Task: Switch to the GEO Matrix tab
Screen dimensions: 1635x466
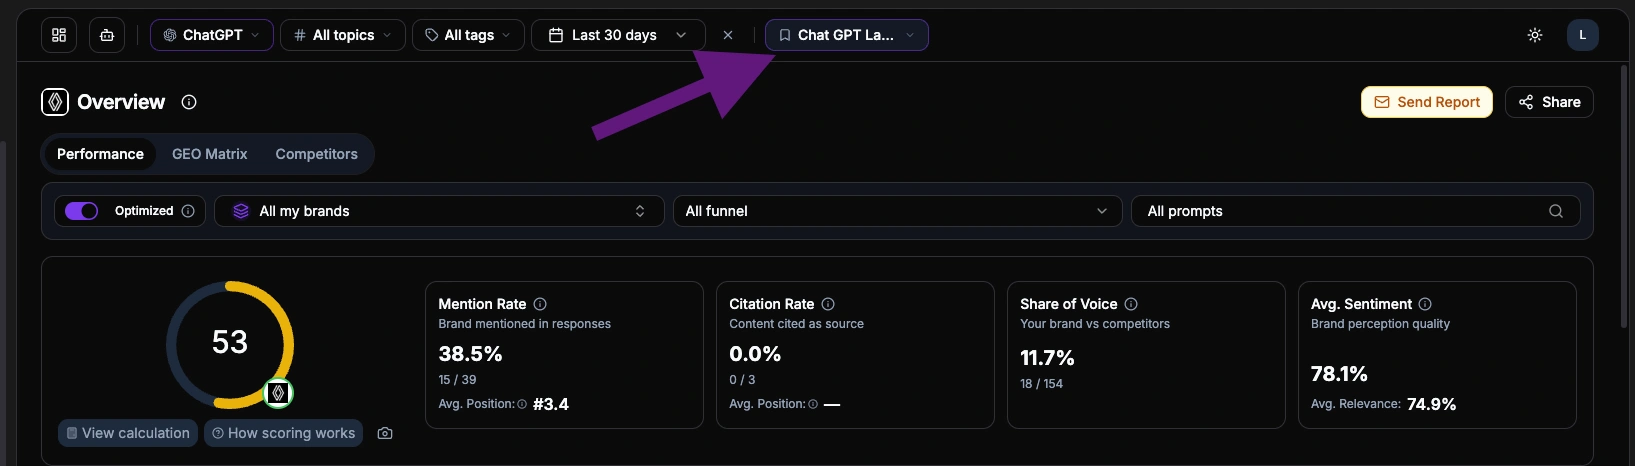Action: (209, 154)
